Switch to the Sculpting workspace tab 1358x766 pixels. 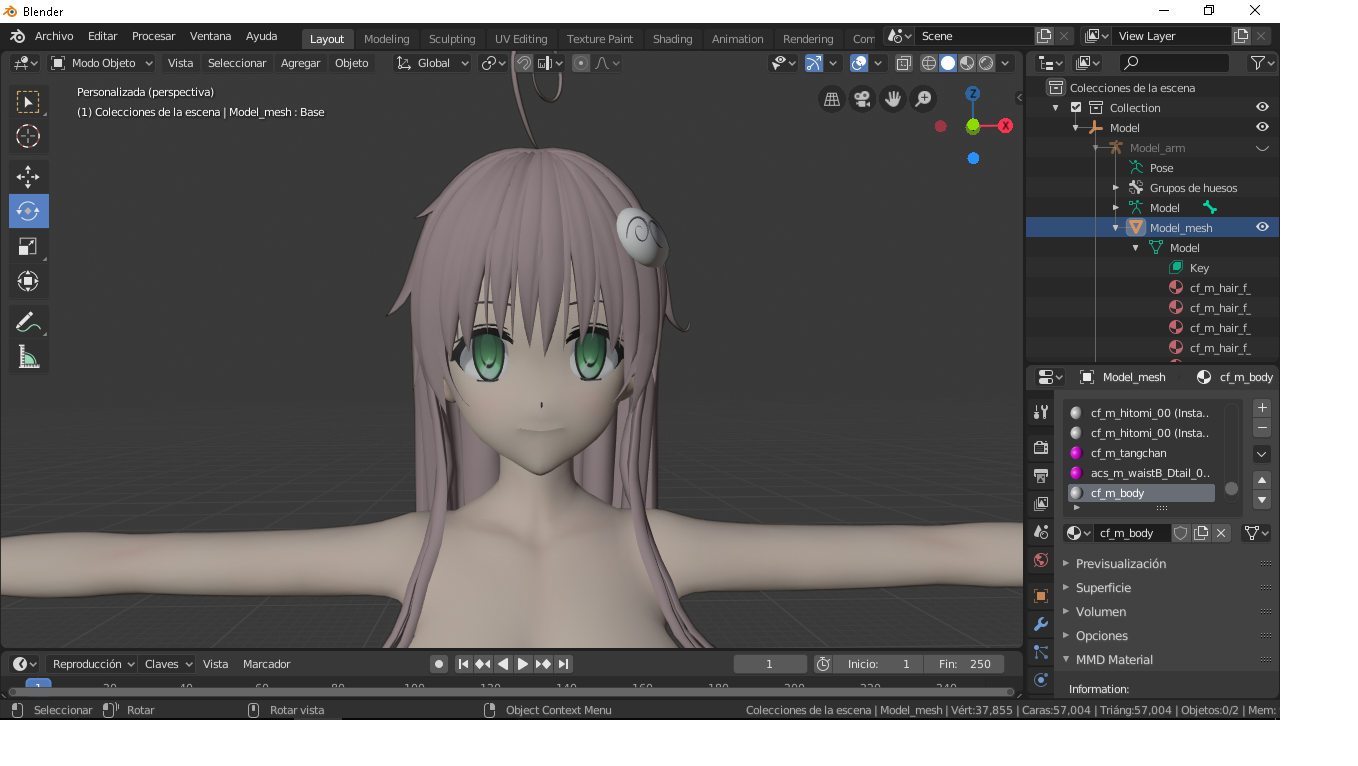pos(452,39)
